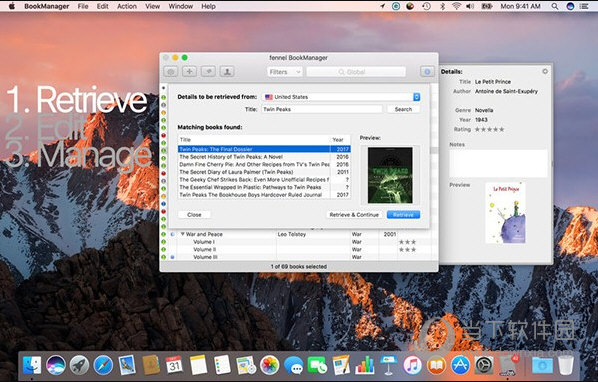598x382 pixels.
Task: Click the Retrieve & Continue button
Action: pyautogui.click(x=354, y=215)
